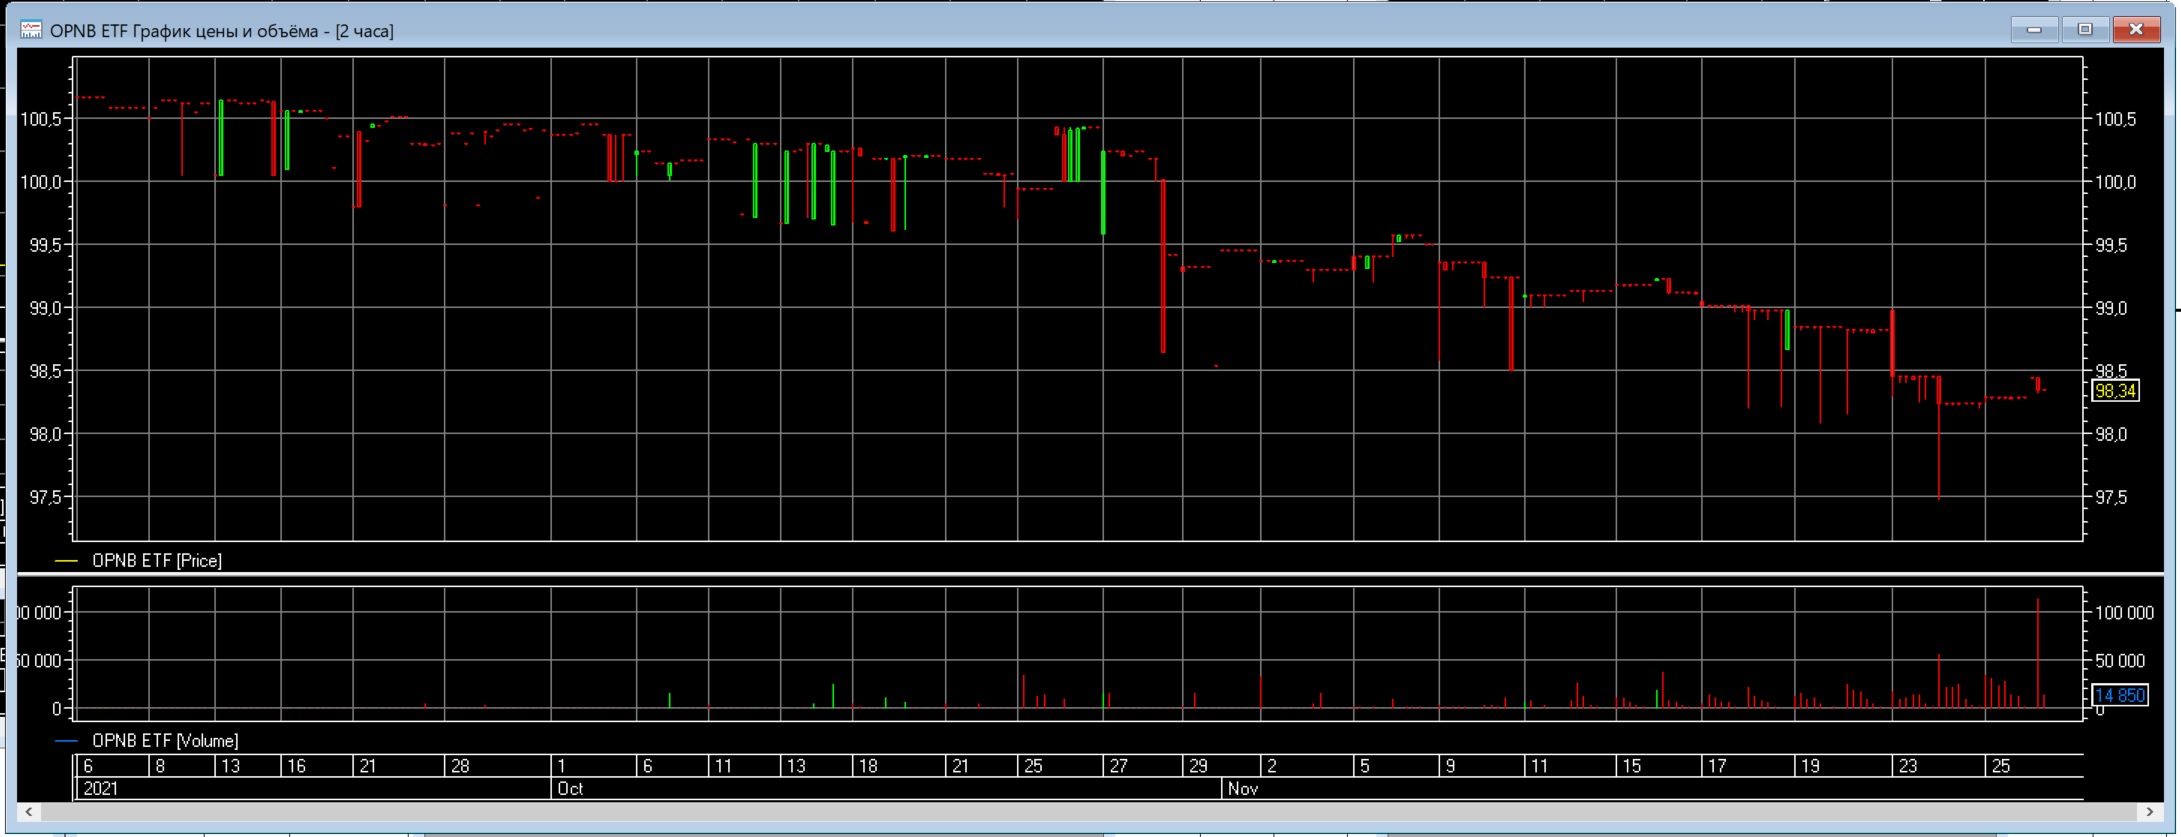Maximize the OPNB ETF chart window
This screenshot has width=2181, height=837.
point(2085,30)
